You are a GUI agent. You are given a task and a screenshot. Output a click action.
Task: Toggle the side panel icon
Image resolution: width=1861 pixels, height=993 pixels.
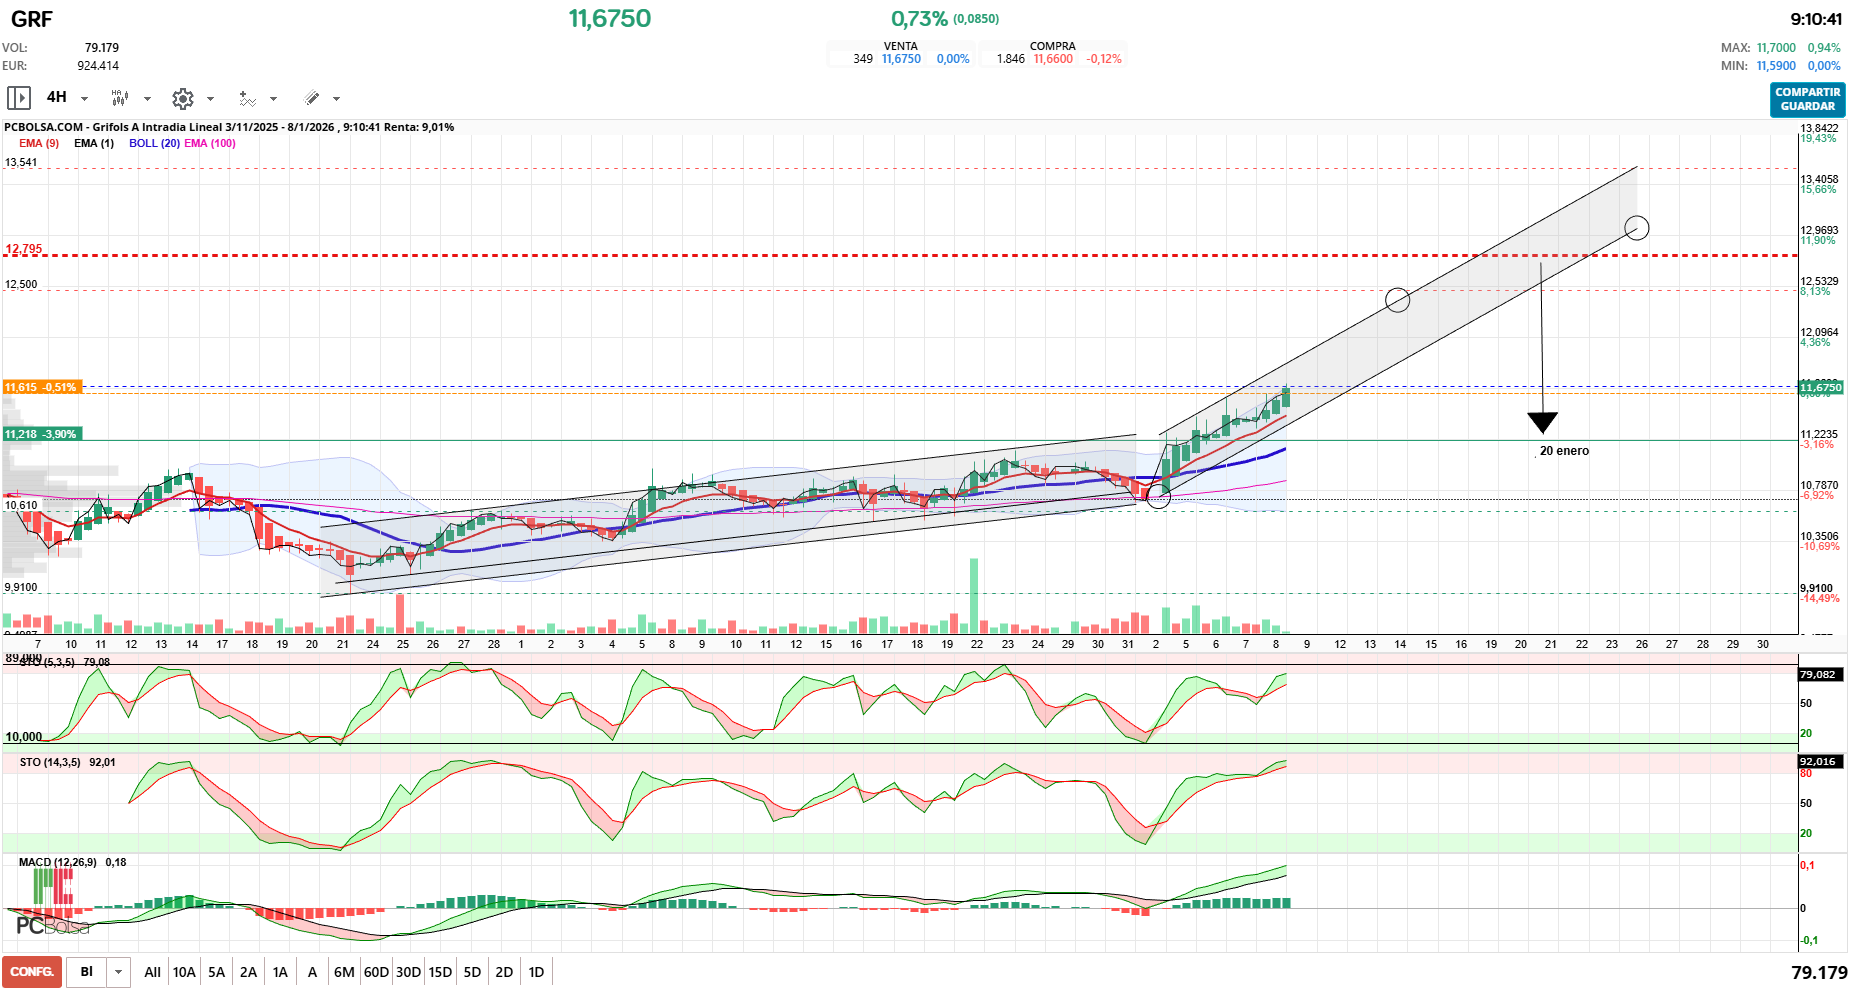(18, 98)
